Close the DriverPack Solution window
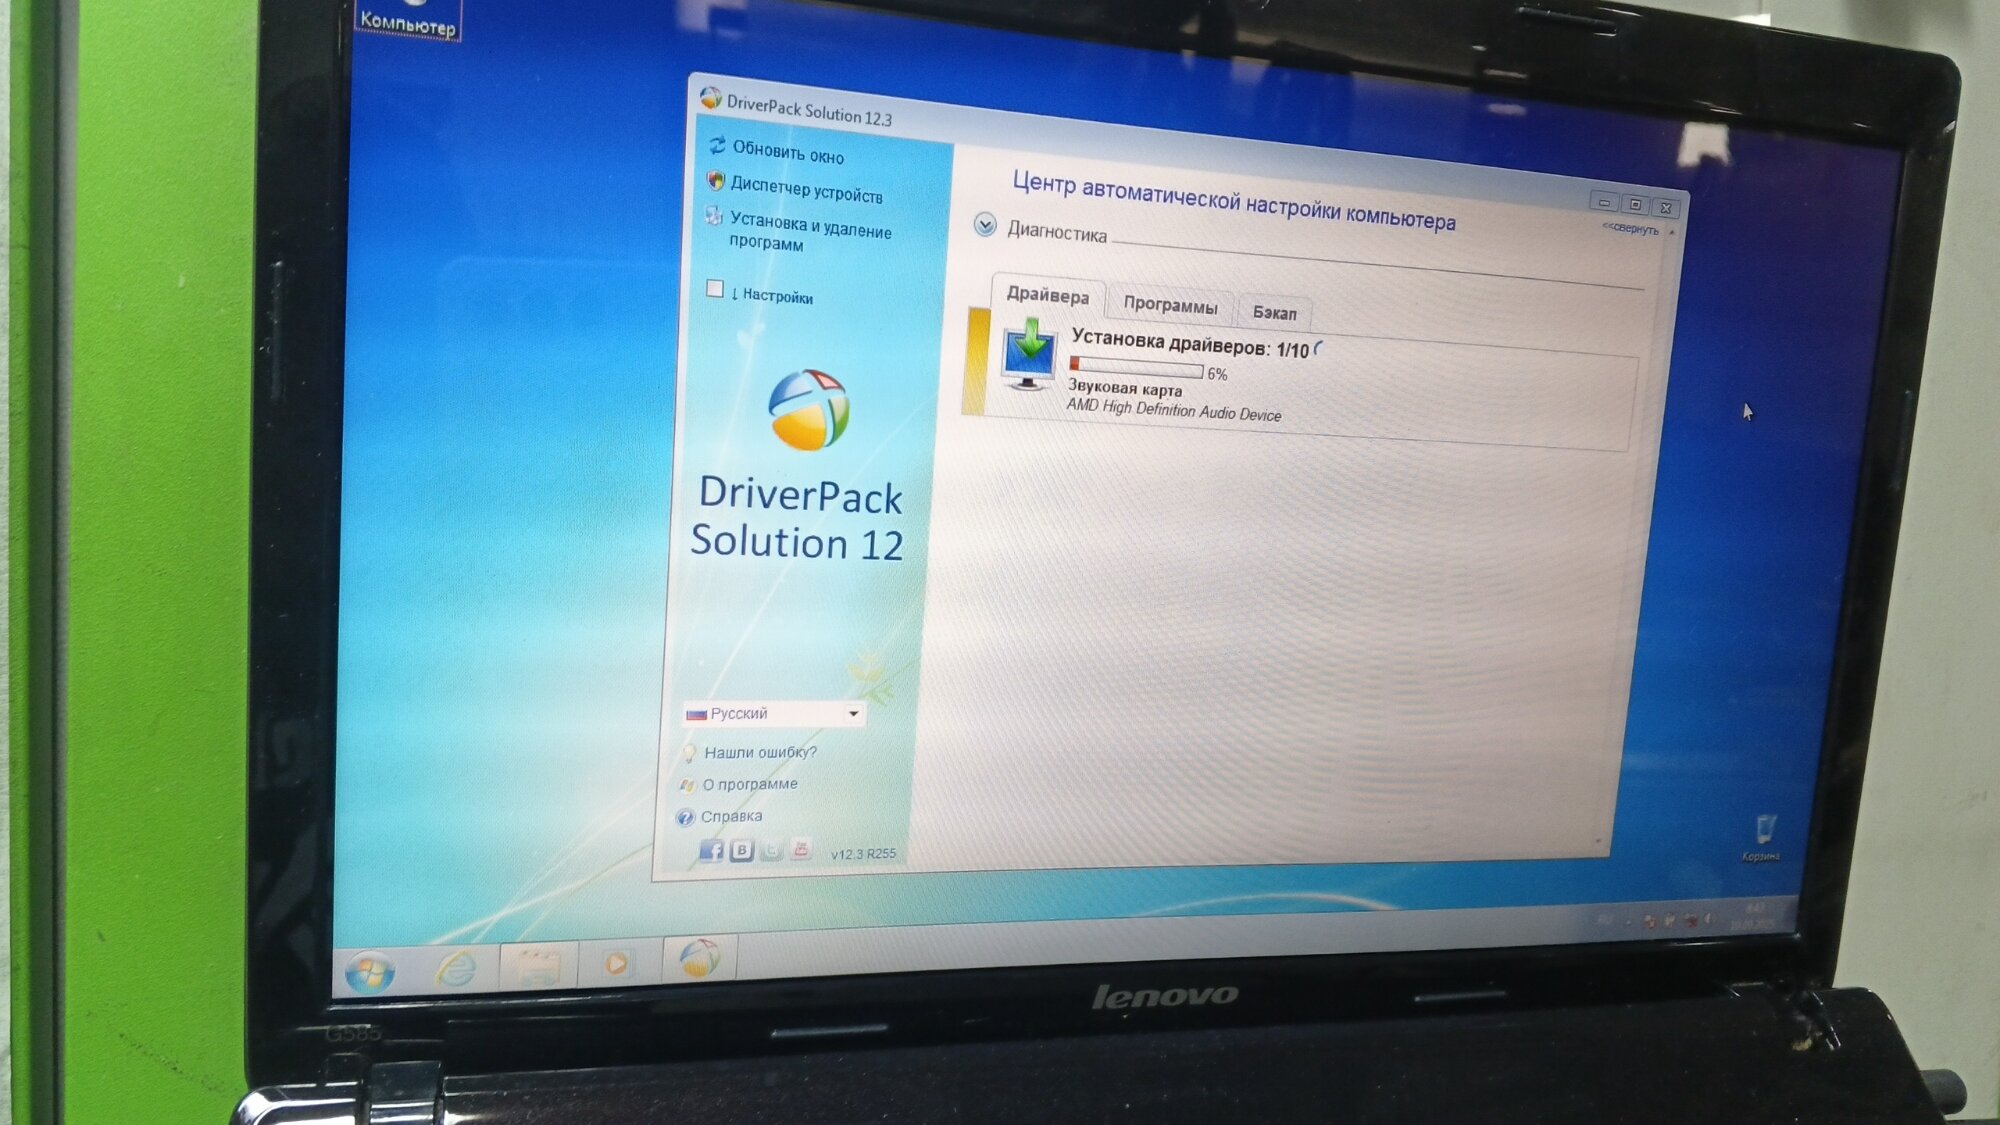 tap(1666, 207)
